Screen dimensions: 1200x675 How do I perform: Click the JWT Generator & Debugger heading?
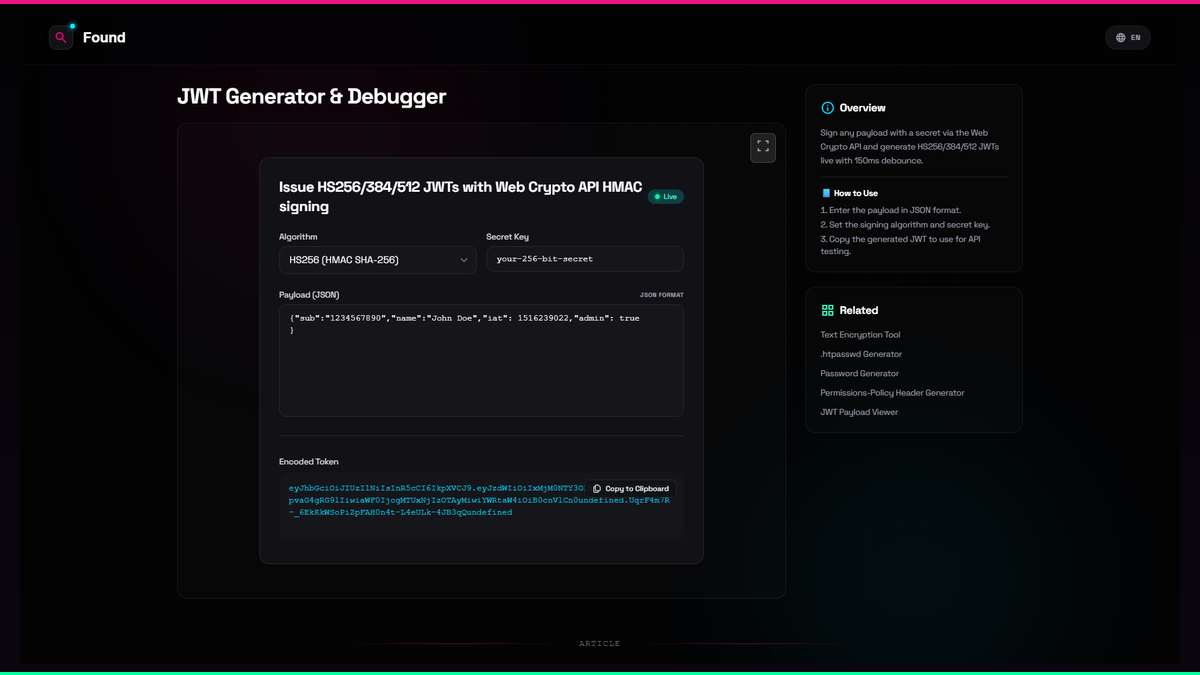[312, 97]
